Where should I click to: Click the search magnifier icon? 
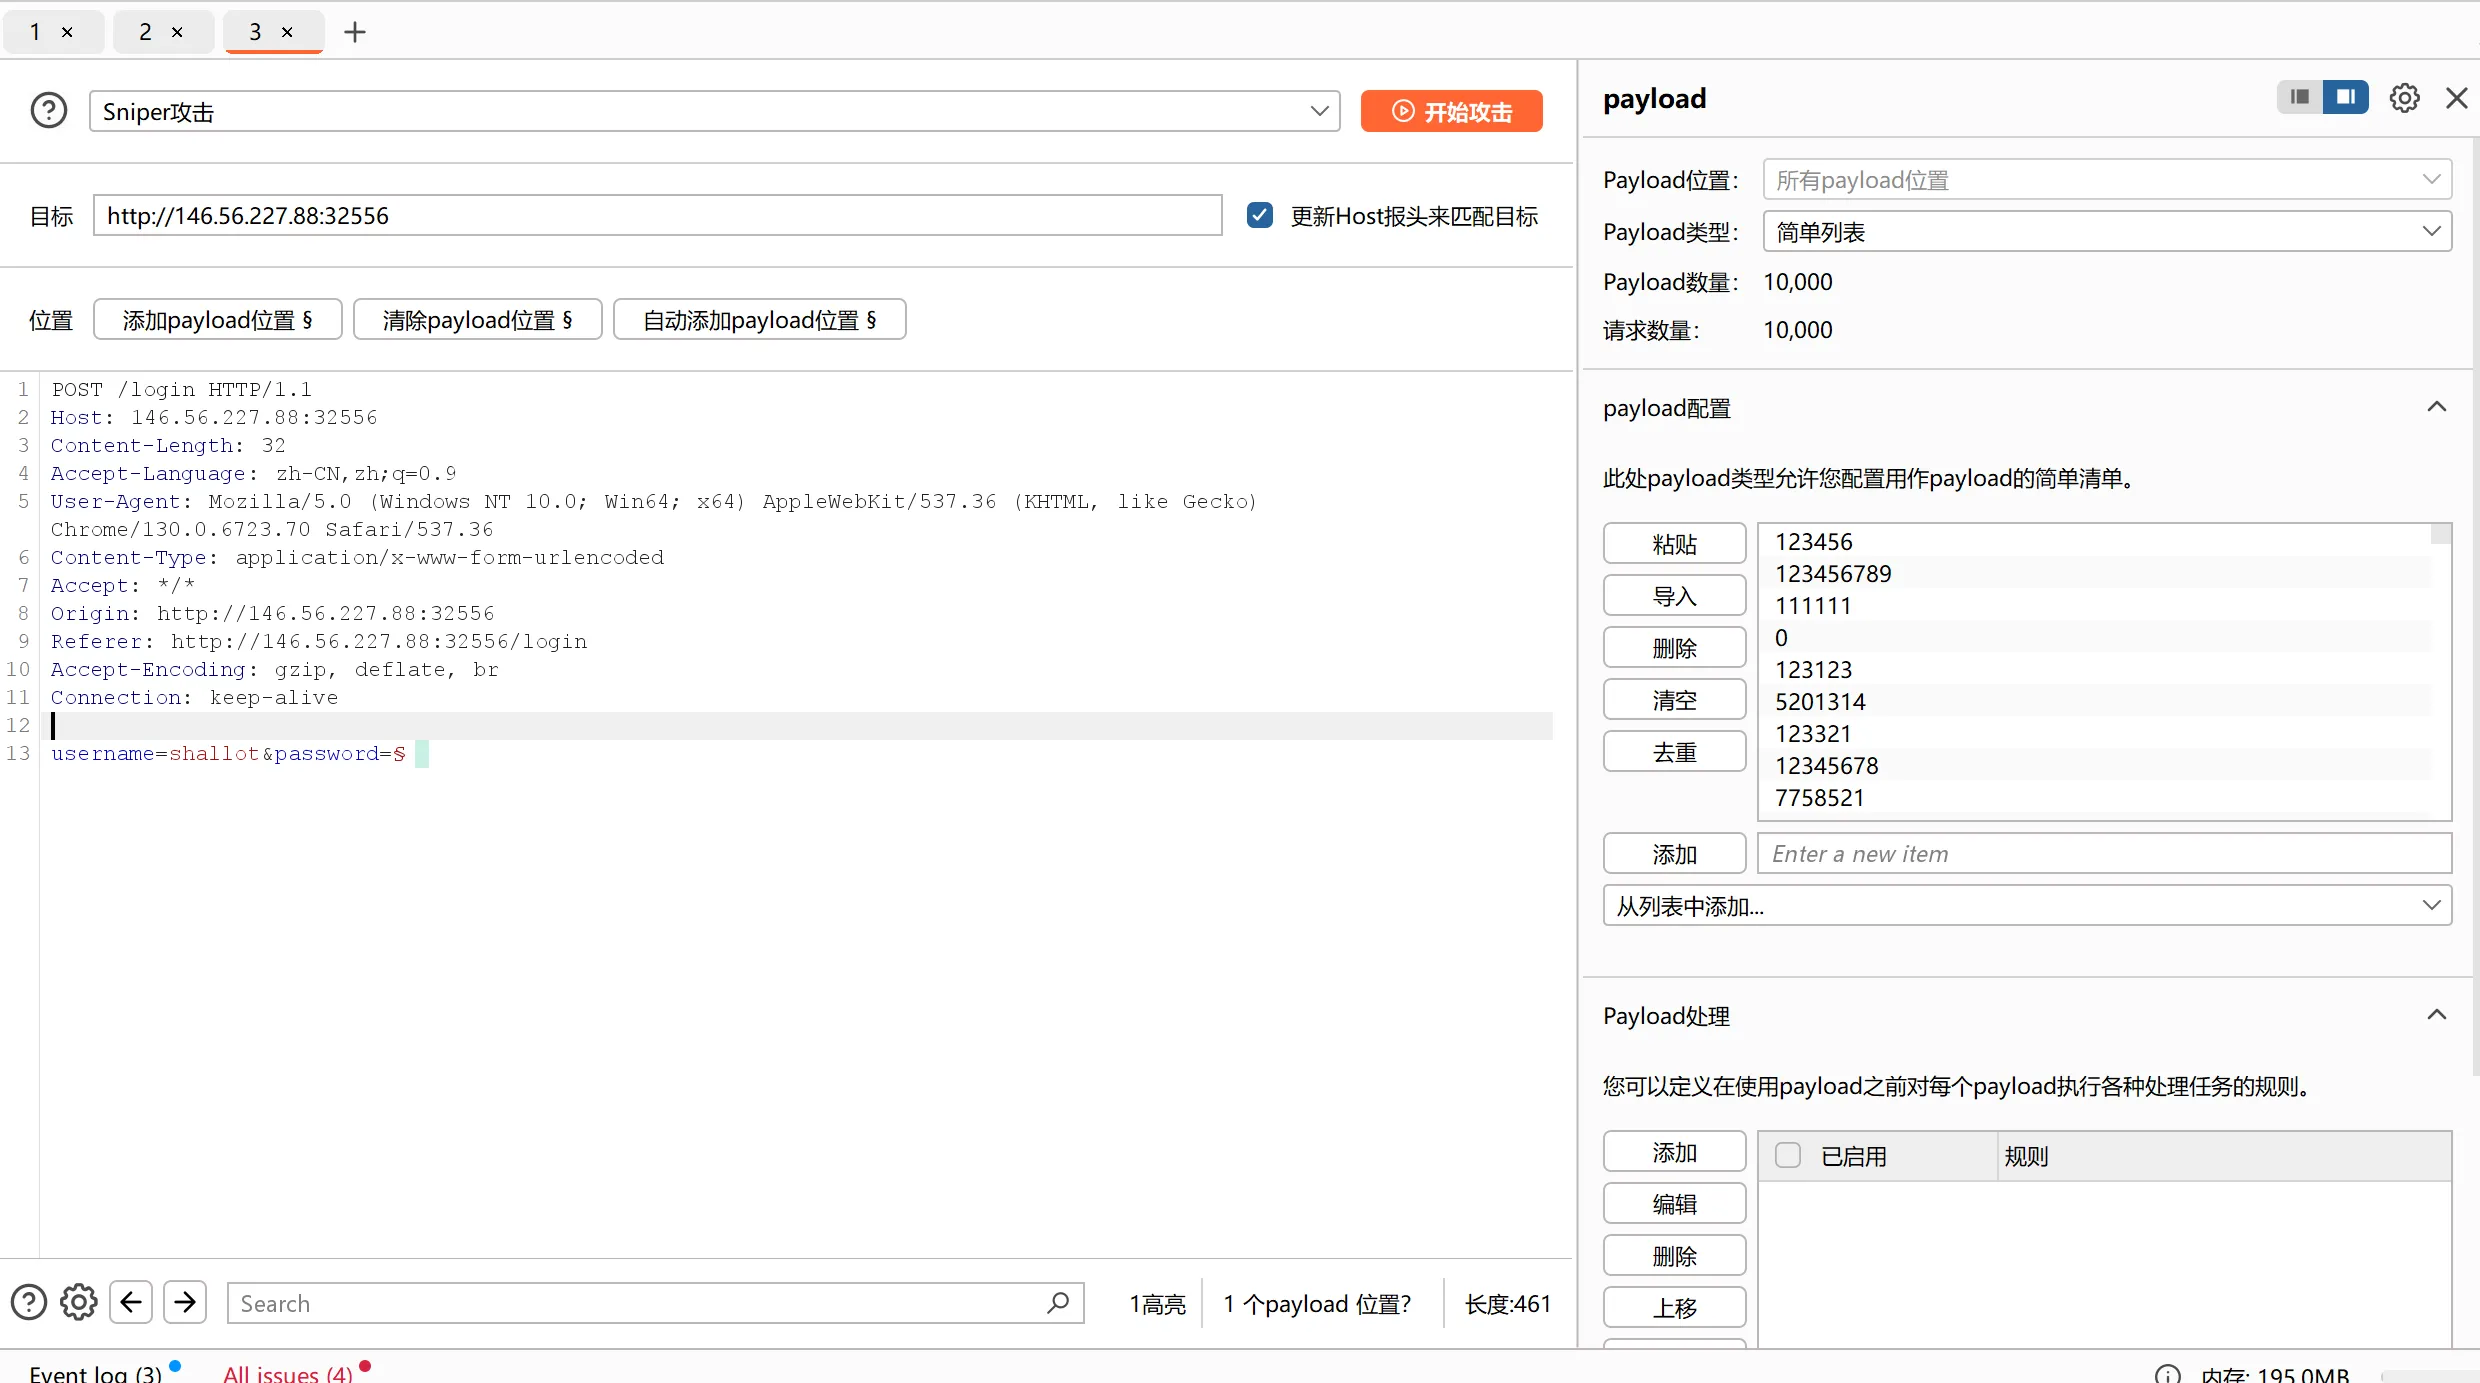click(1058, 1302)
